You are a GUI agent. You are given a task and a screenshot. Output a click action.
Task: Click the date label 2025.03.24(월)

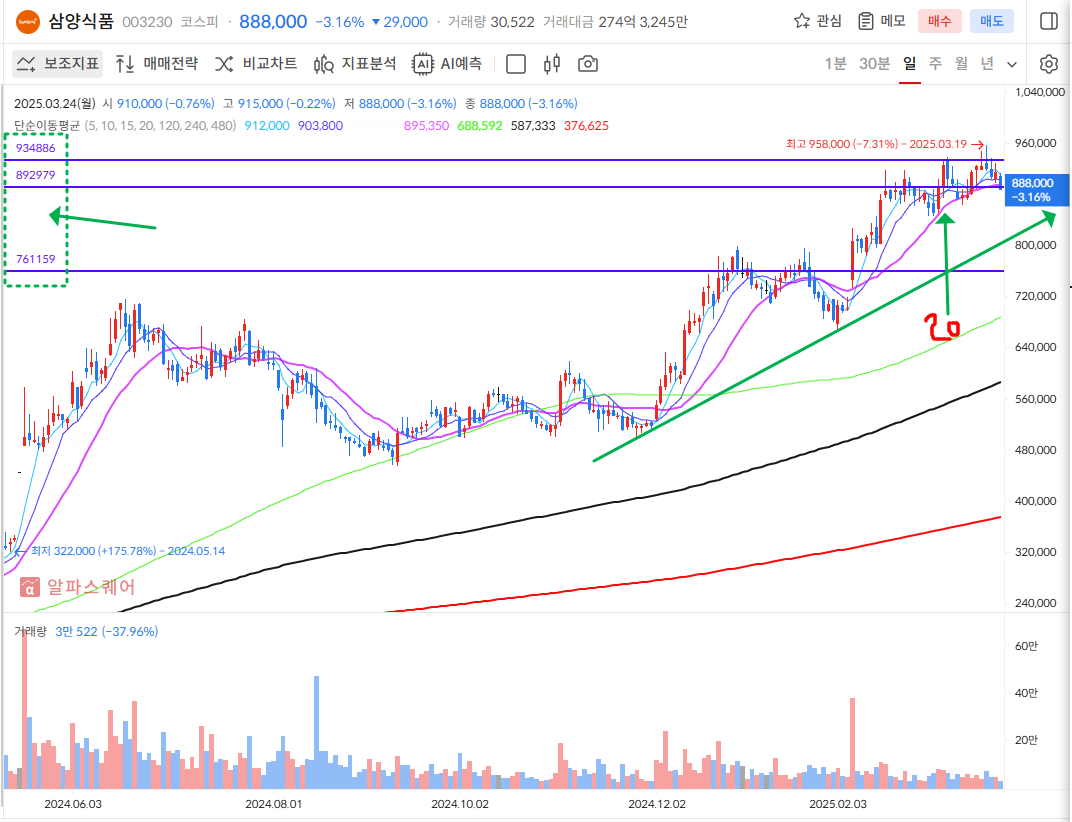click(55, 103)
